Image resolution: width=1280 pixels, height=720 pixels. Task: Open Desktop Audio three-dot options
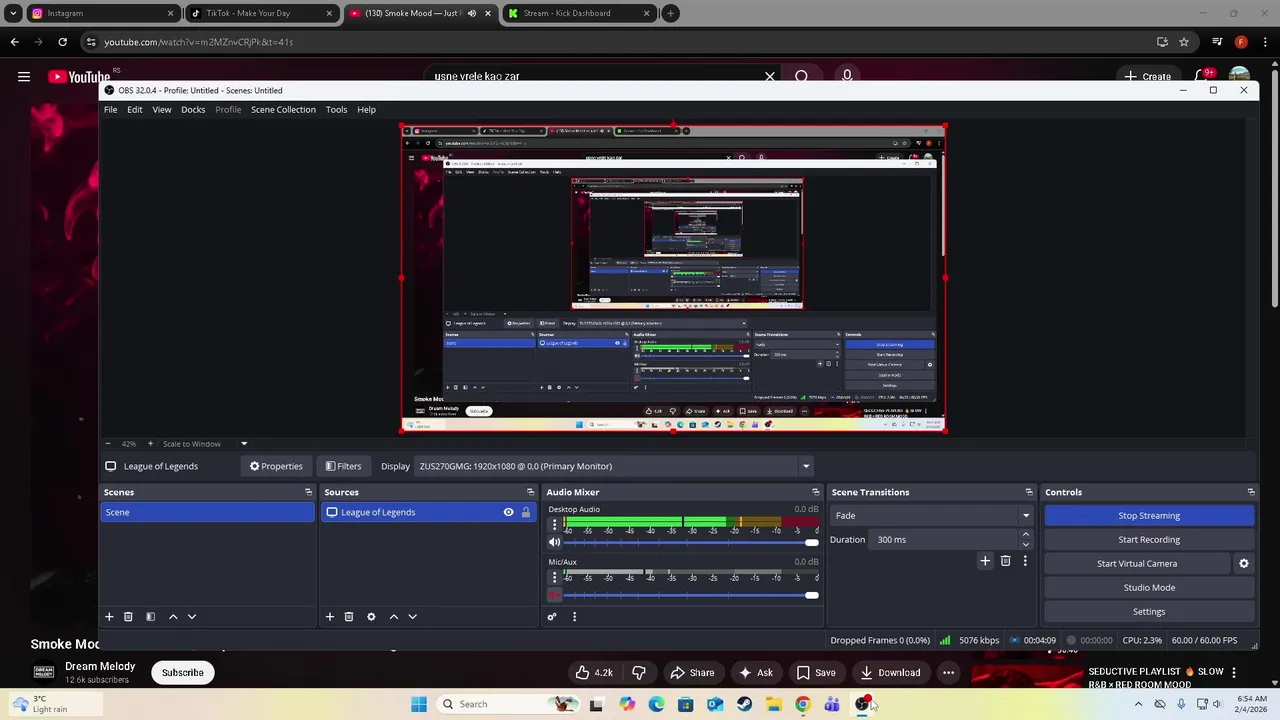(554, 524)
